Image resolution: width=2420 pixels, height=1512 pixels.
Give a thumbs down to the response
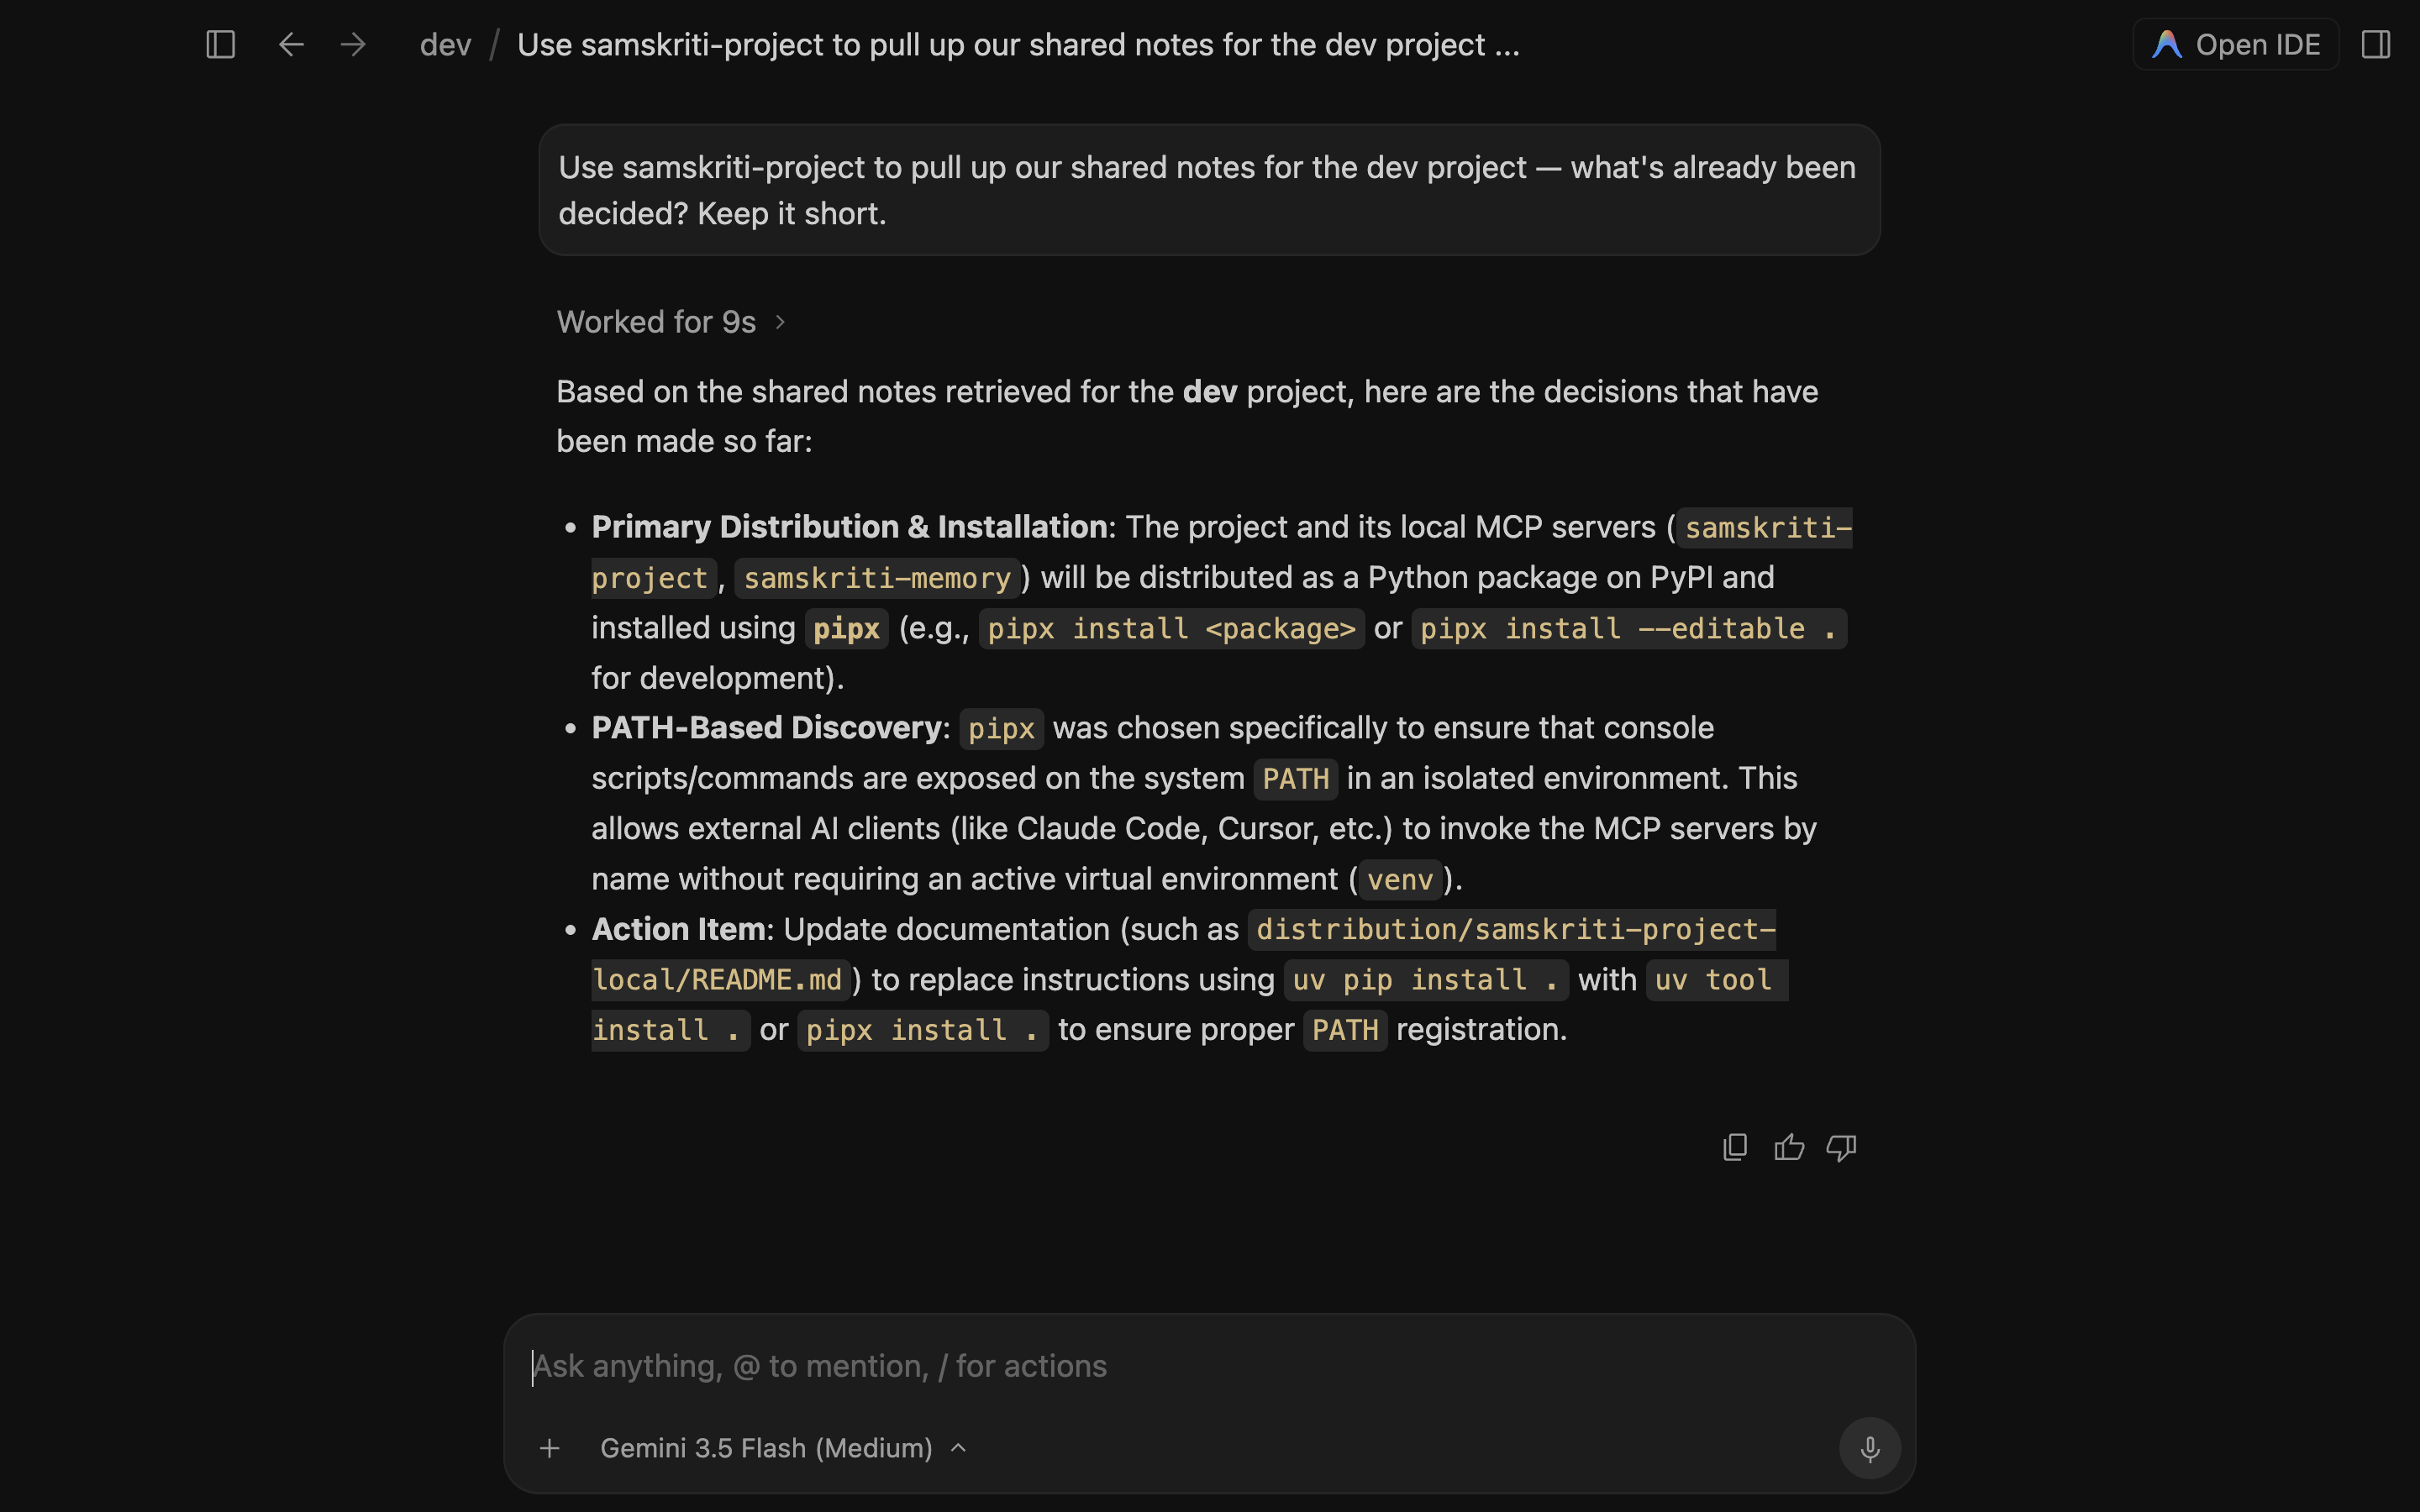1841,1147
